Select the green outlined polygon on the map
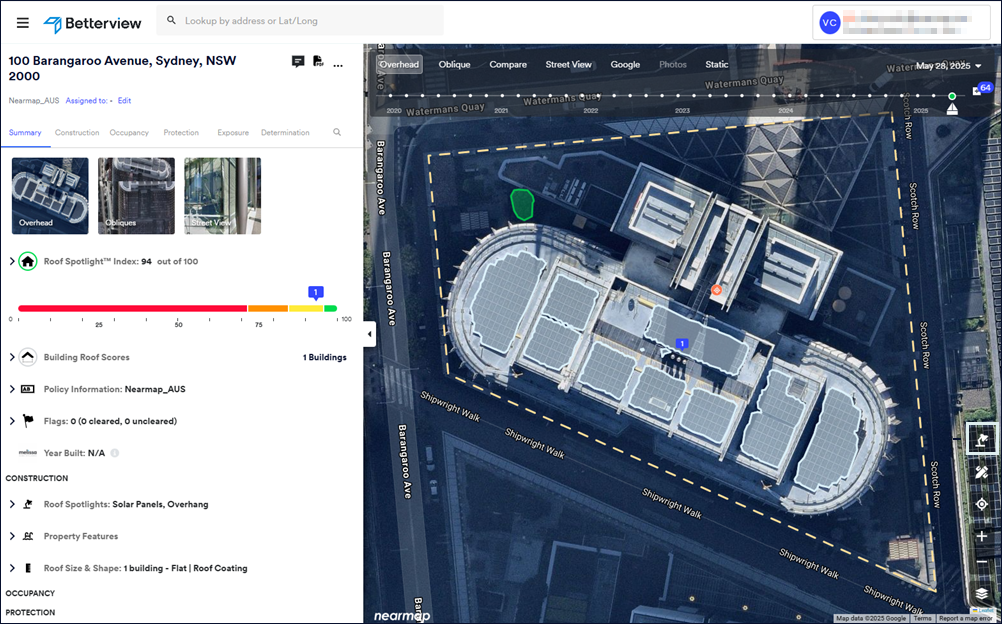The image size is (1002, 624). click(x=522, y=205)
